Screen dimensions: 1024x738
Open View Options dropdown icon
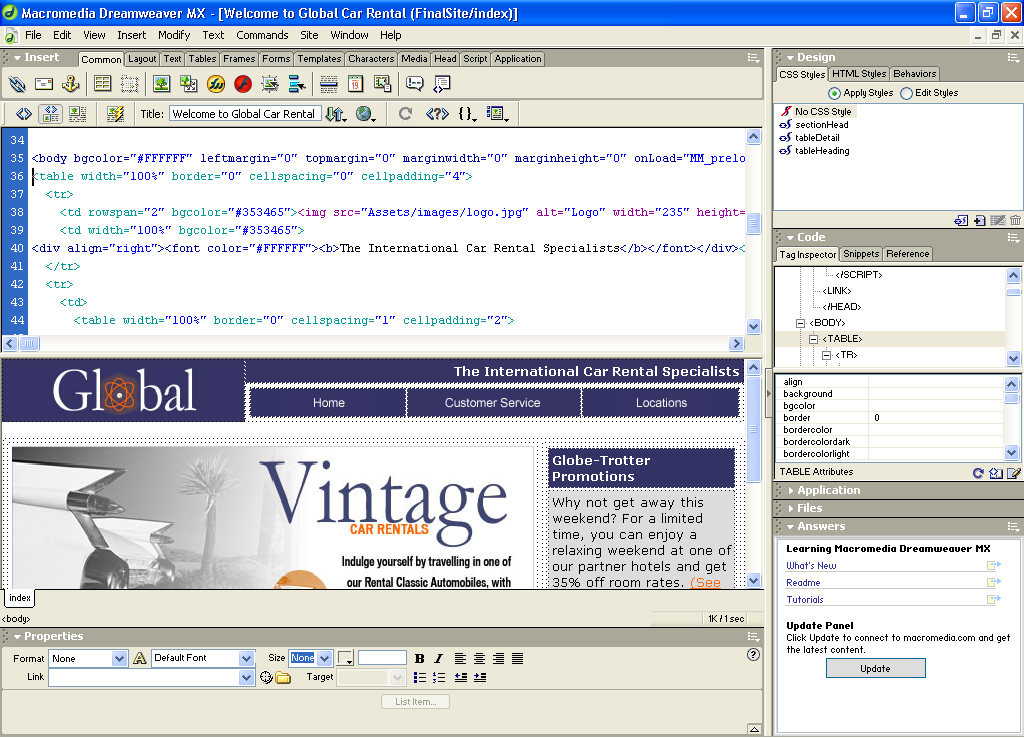pos(498,114)
